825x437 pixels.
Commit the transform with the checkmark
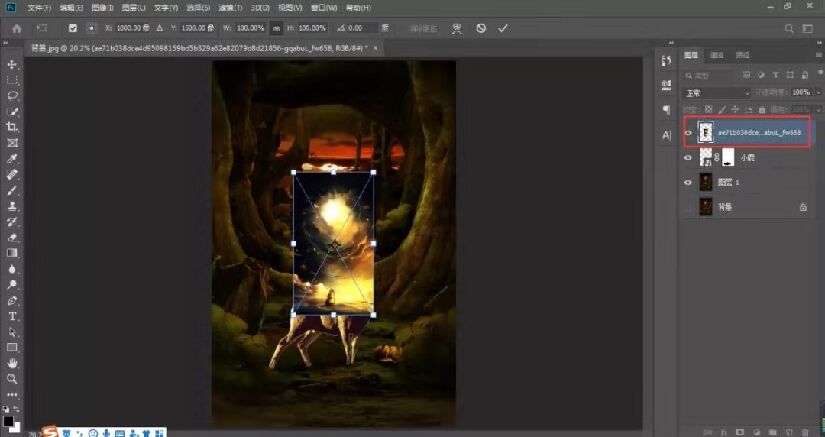(502, 28)
